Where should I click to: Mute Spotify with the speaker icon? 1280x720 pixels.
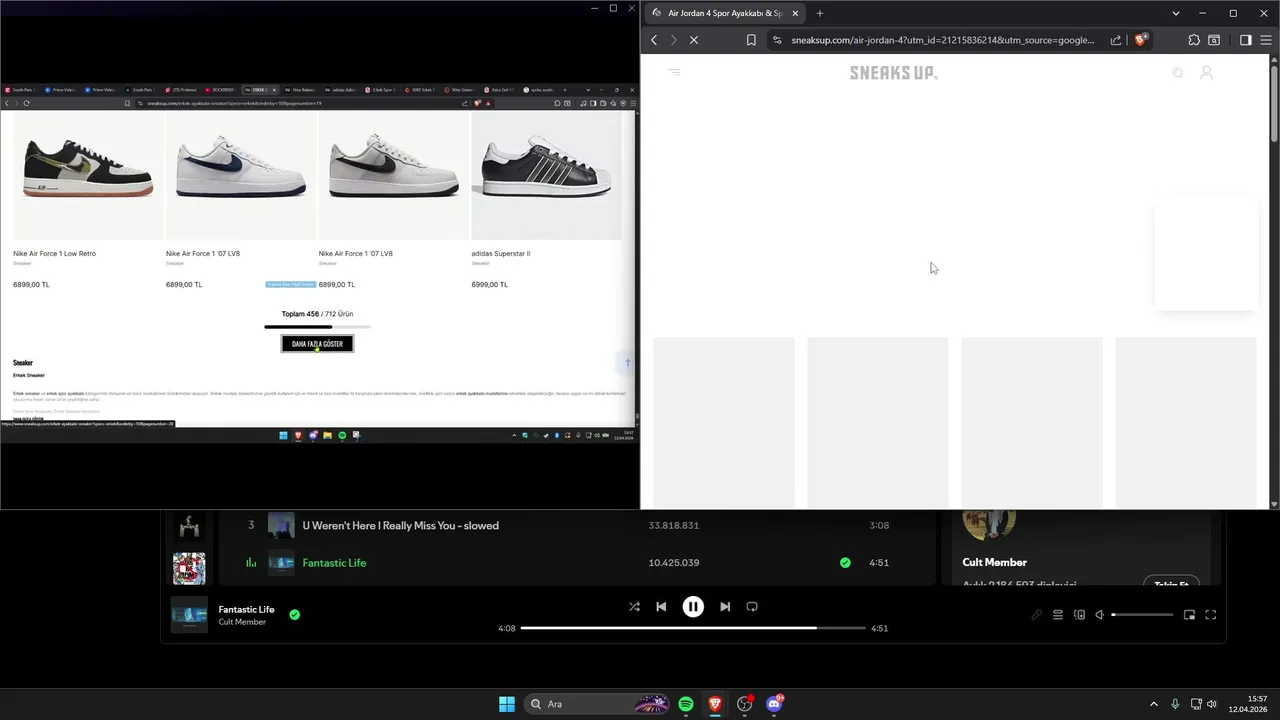tap(1099, 615)
